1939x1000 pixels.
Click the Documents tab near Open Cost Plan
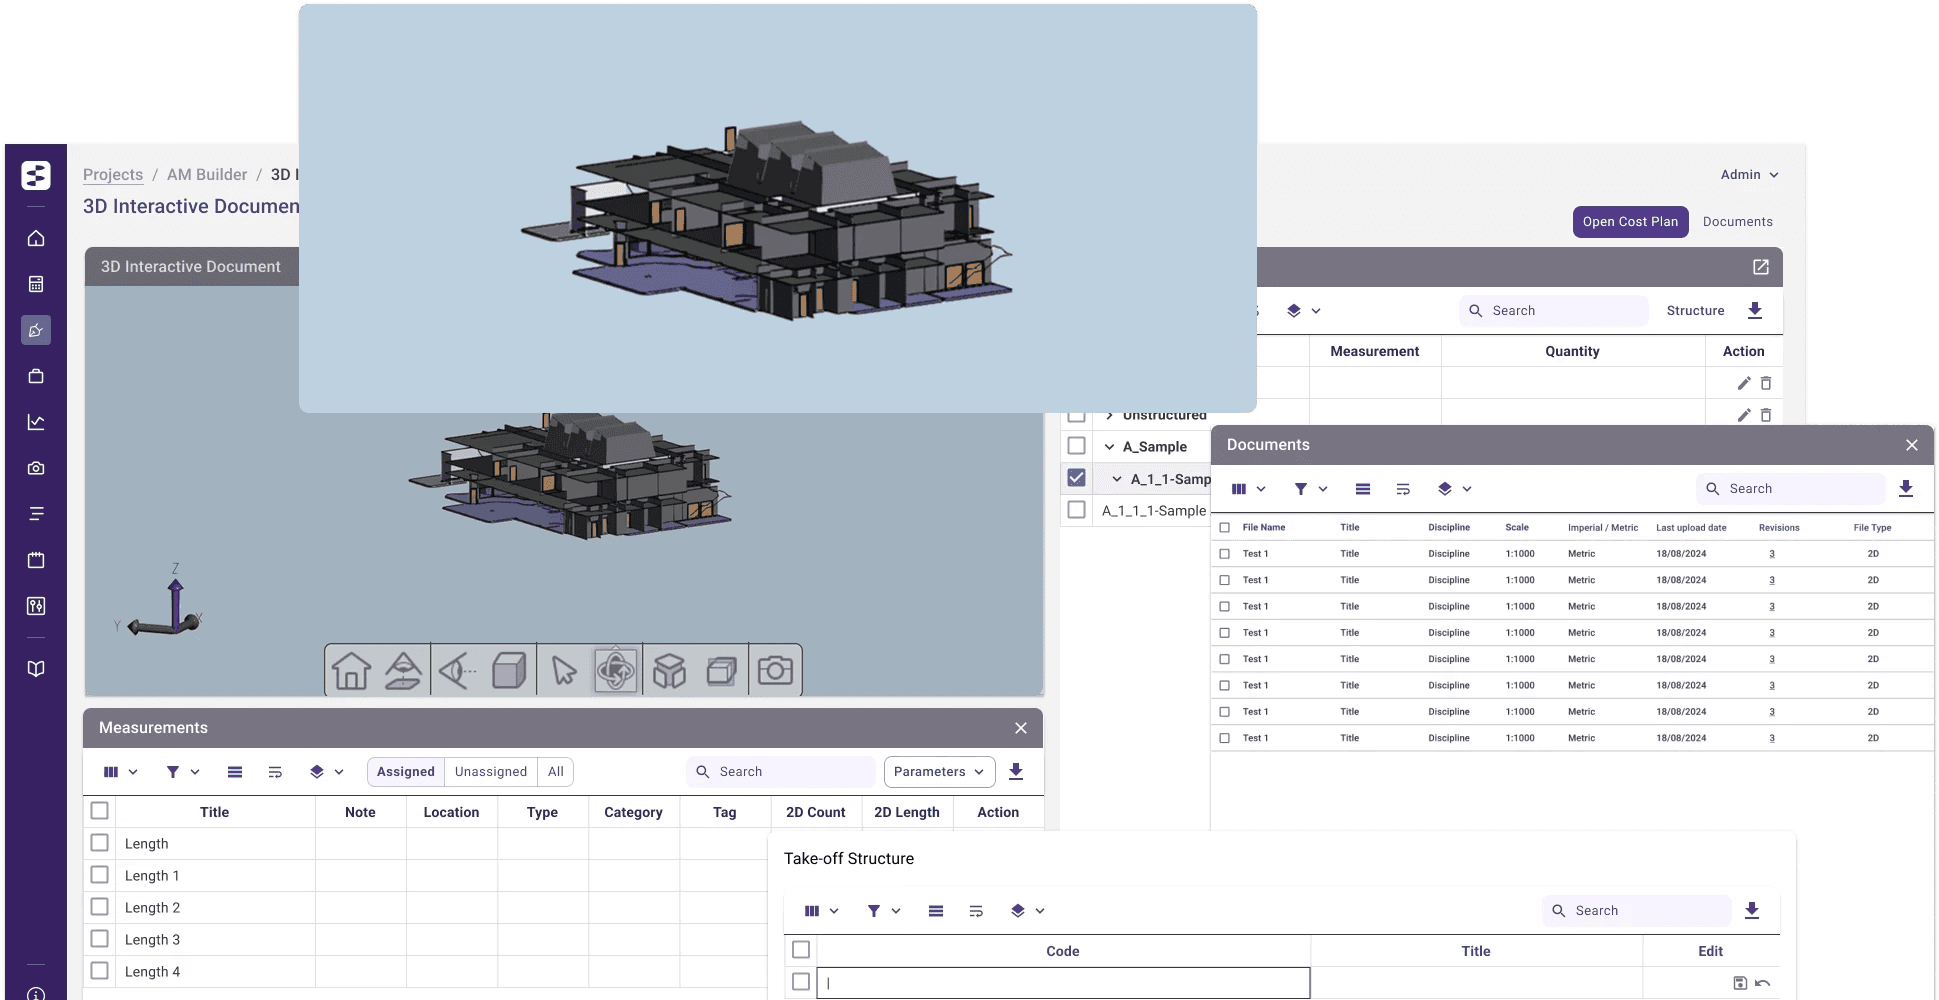(1738, 222)
